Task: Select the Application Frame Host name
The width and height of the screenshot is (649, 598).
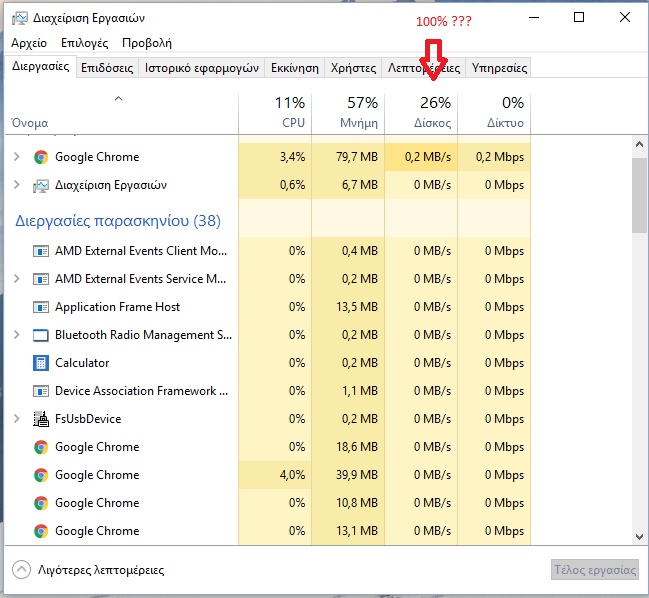Action: click(x=118, y=307)
